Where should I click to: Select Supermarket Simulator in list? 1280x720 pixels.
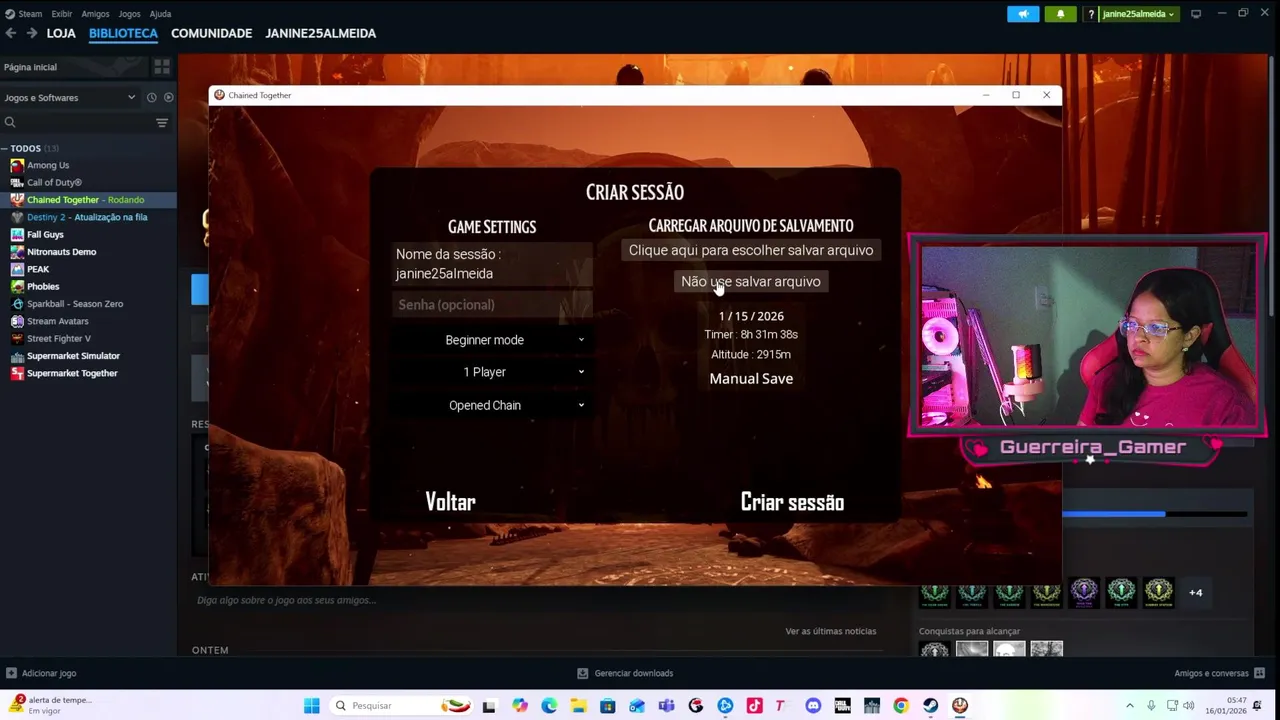click(x=73, y=356)
